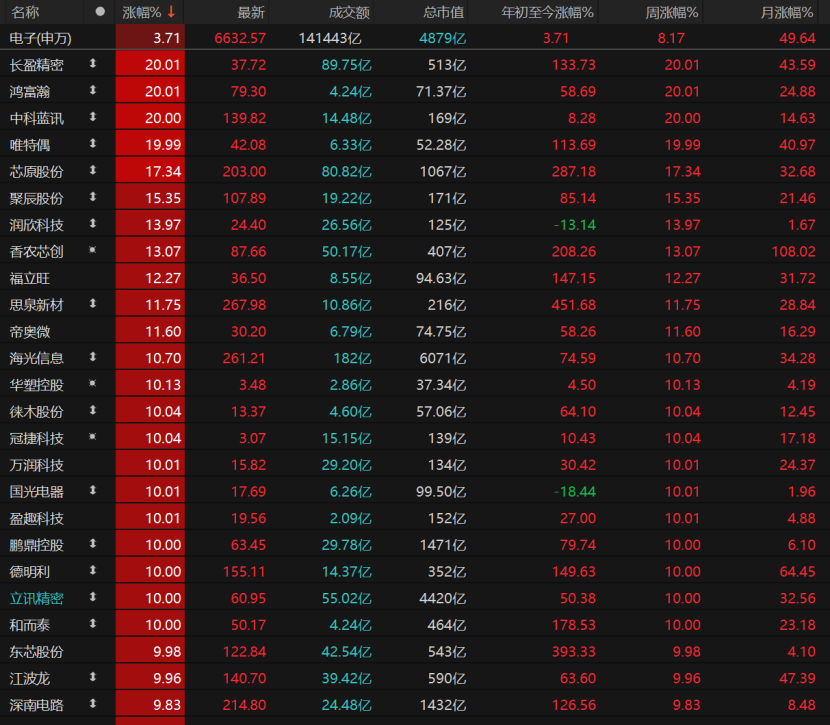
Task: Click the star marker next to 华塑控股
Action: (x=93, y=383)
